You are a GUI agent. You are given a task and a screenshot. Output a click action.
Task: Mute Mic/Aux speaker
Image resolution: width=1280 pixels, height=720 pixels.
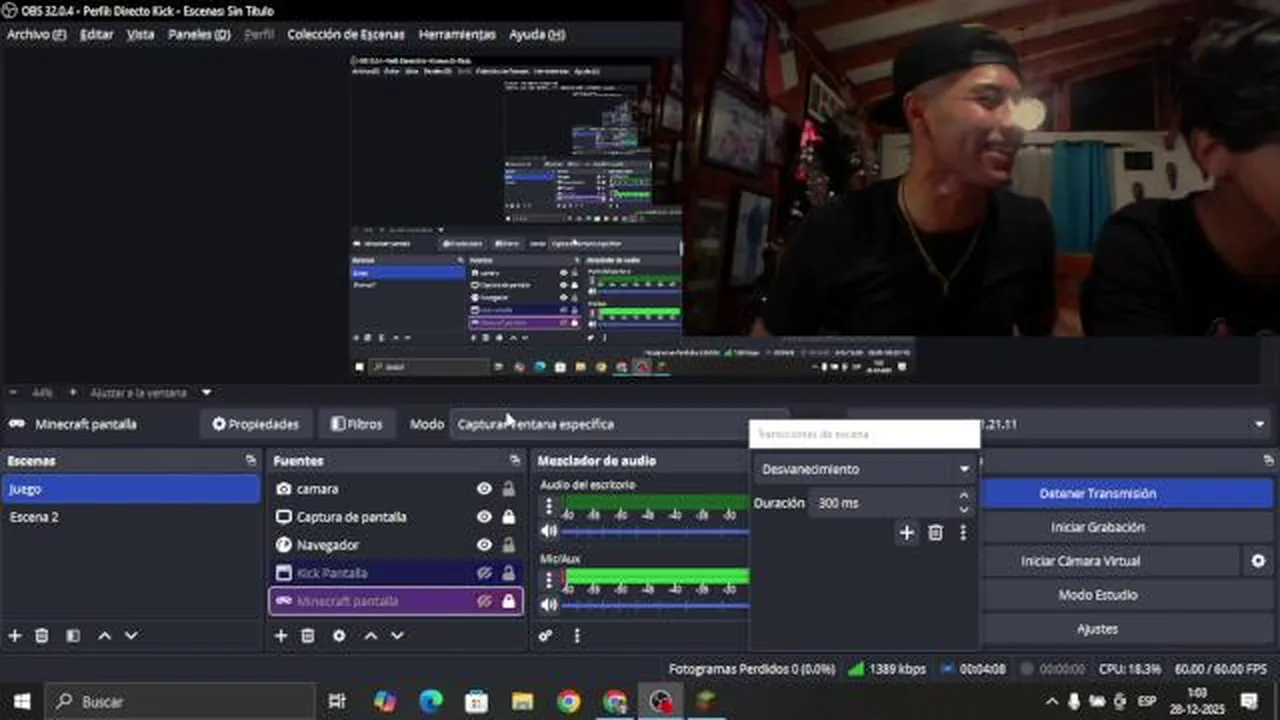coord(548,605)
